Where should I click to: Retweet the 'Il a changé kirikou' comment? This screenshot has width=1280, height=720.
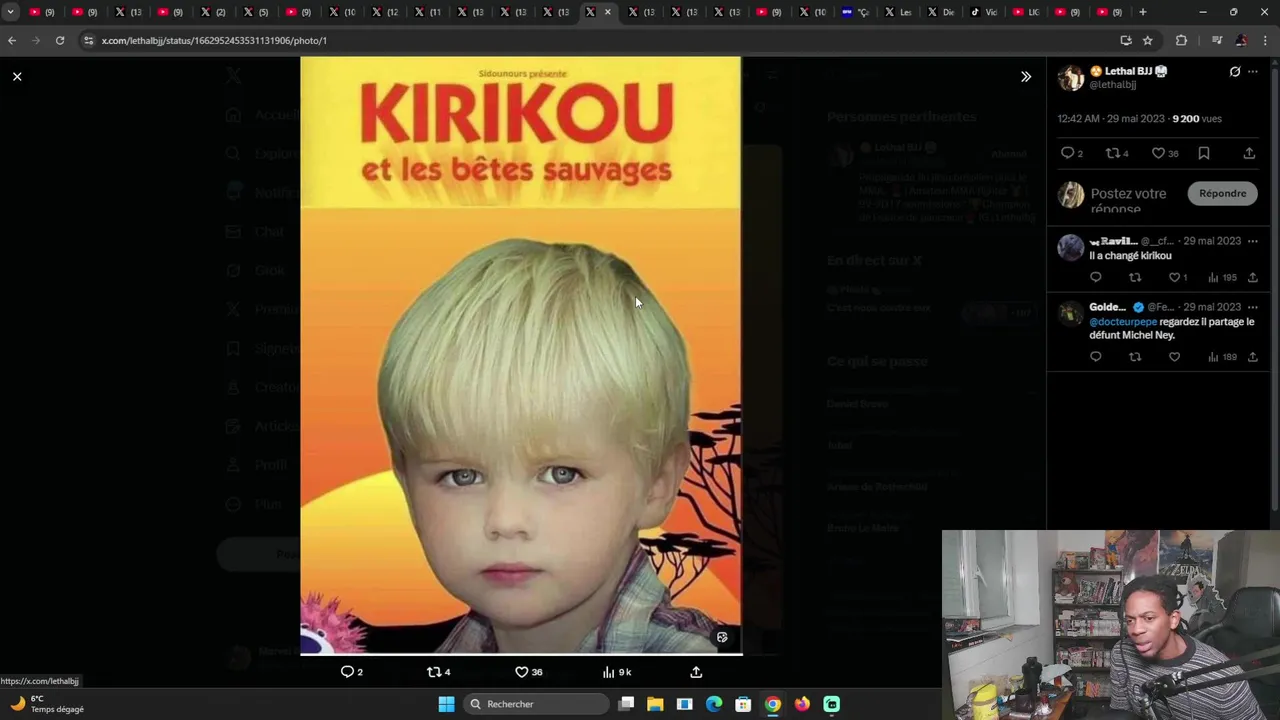coord(1135,277)
